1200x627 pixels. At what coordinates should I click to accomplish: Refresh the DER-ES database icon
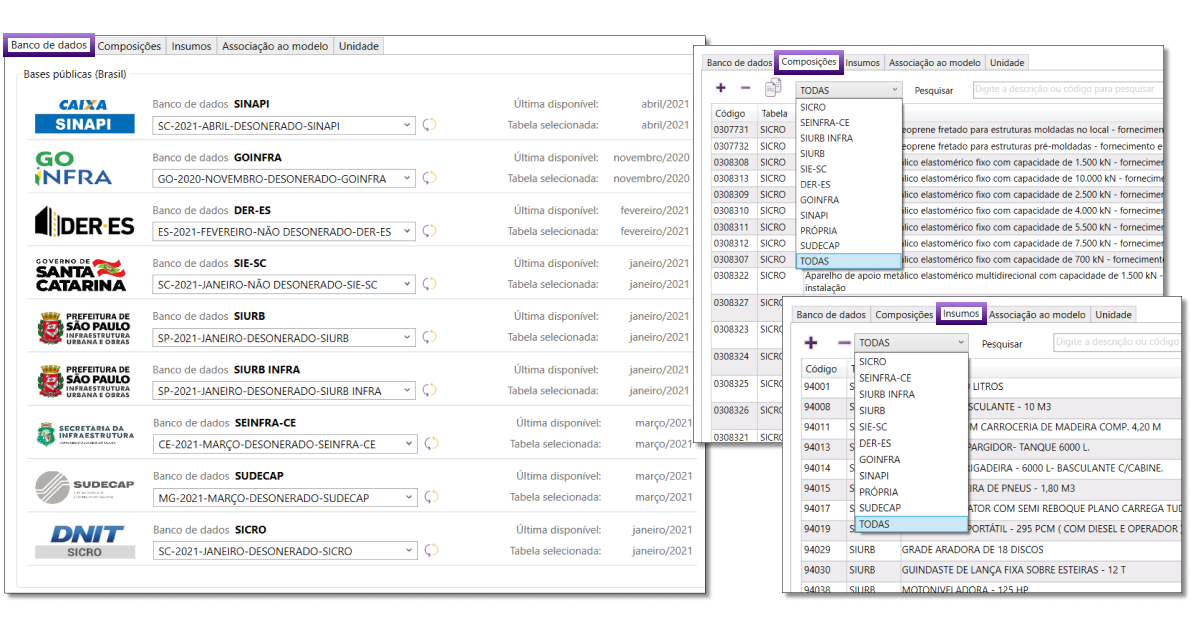click(429, 231)
